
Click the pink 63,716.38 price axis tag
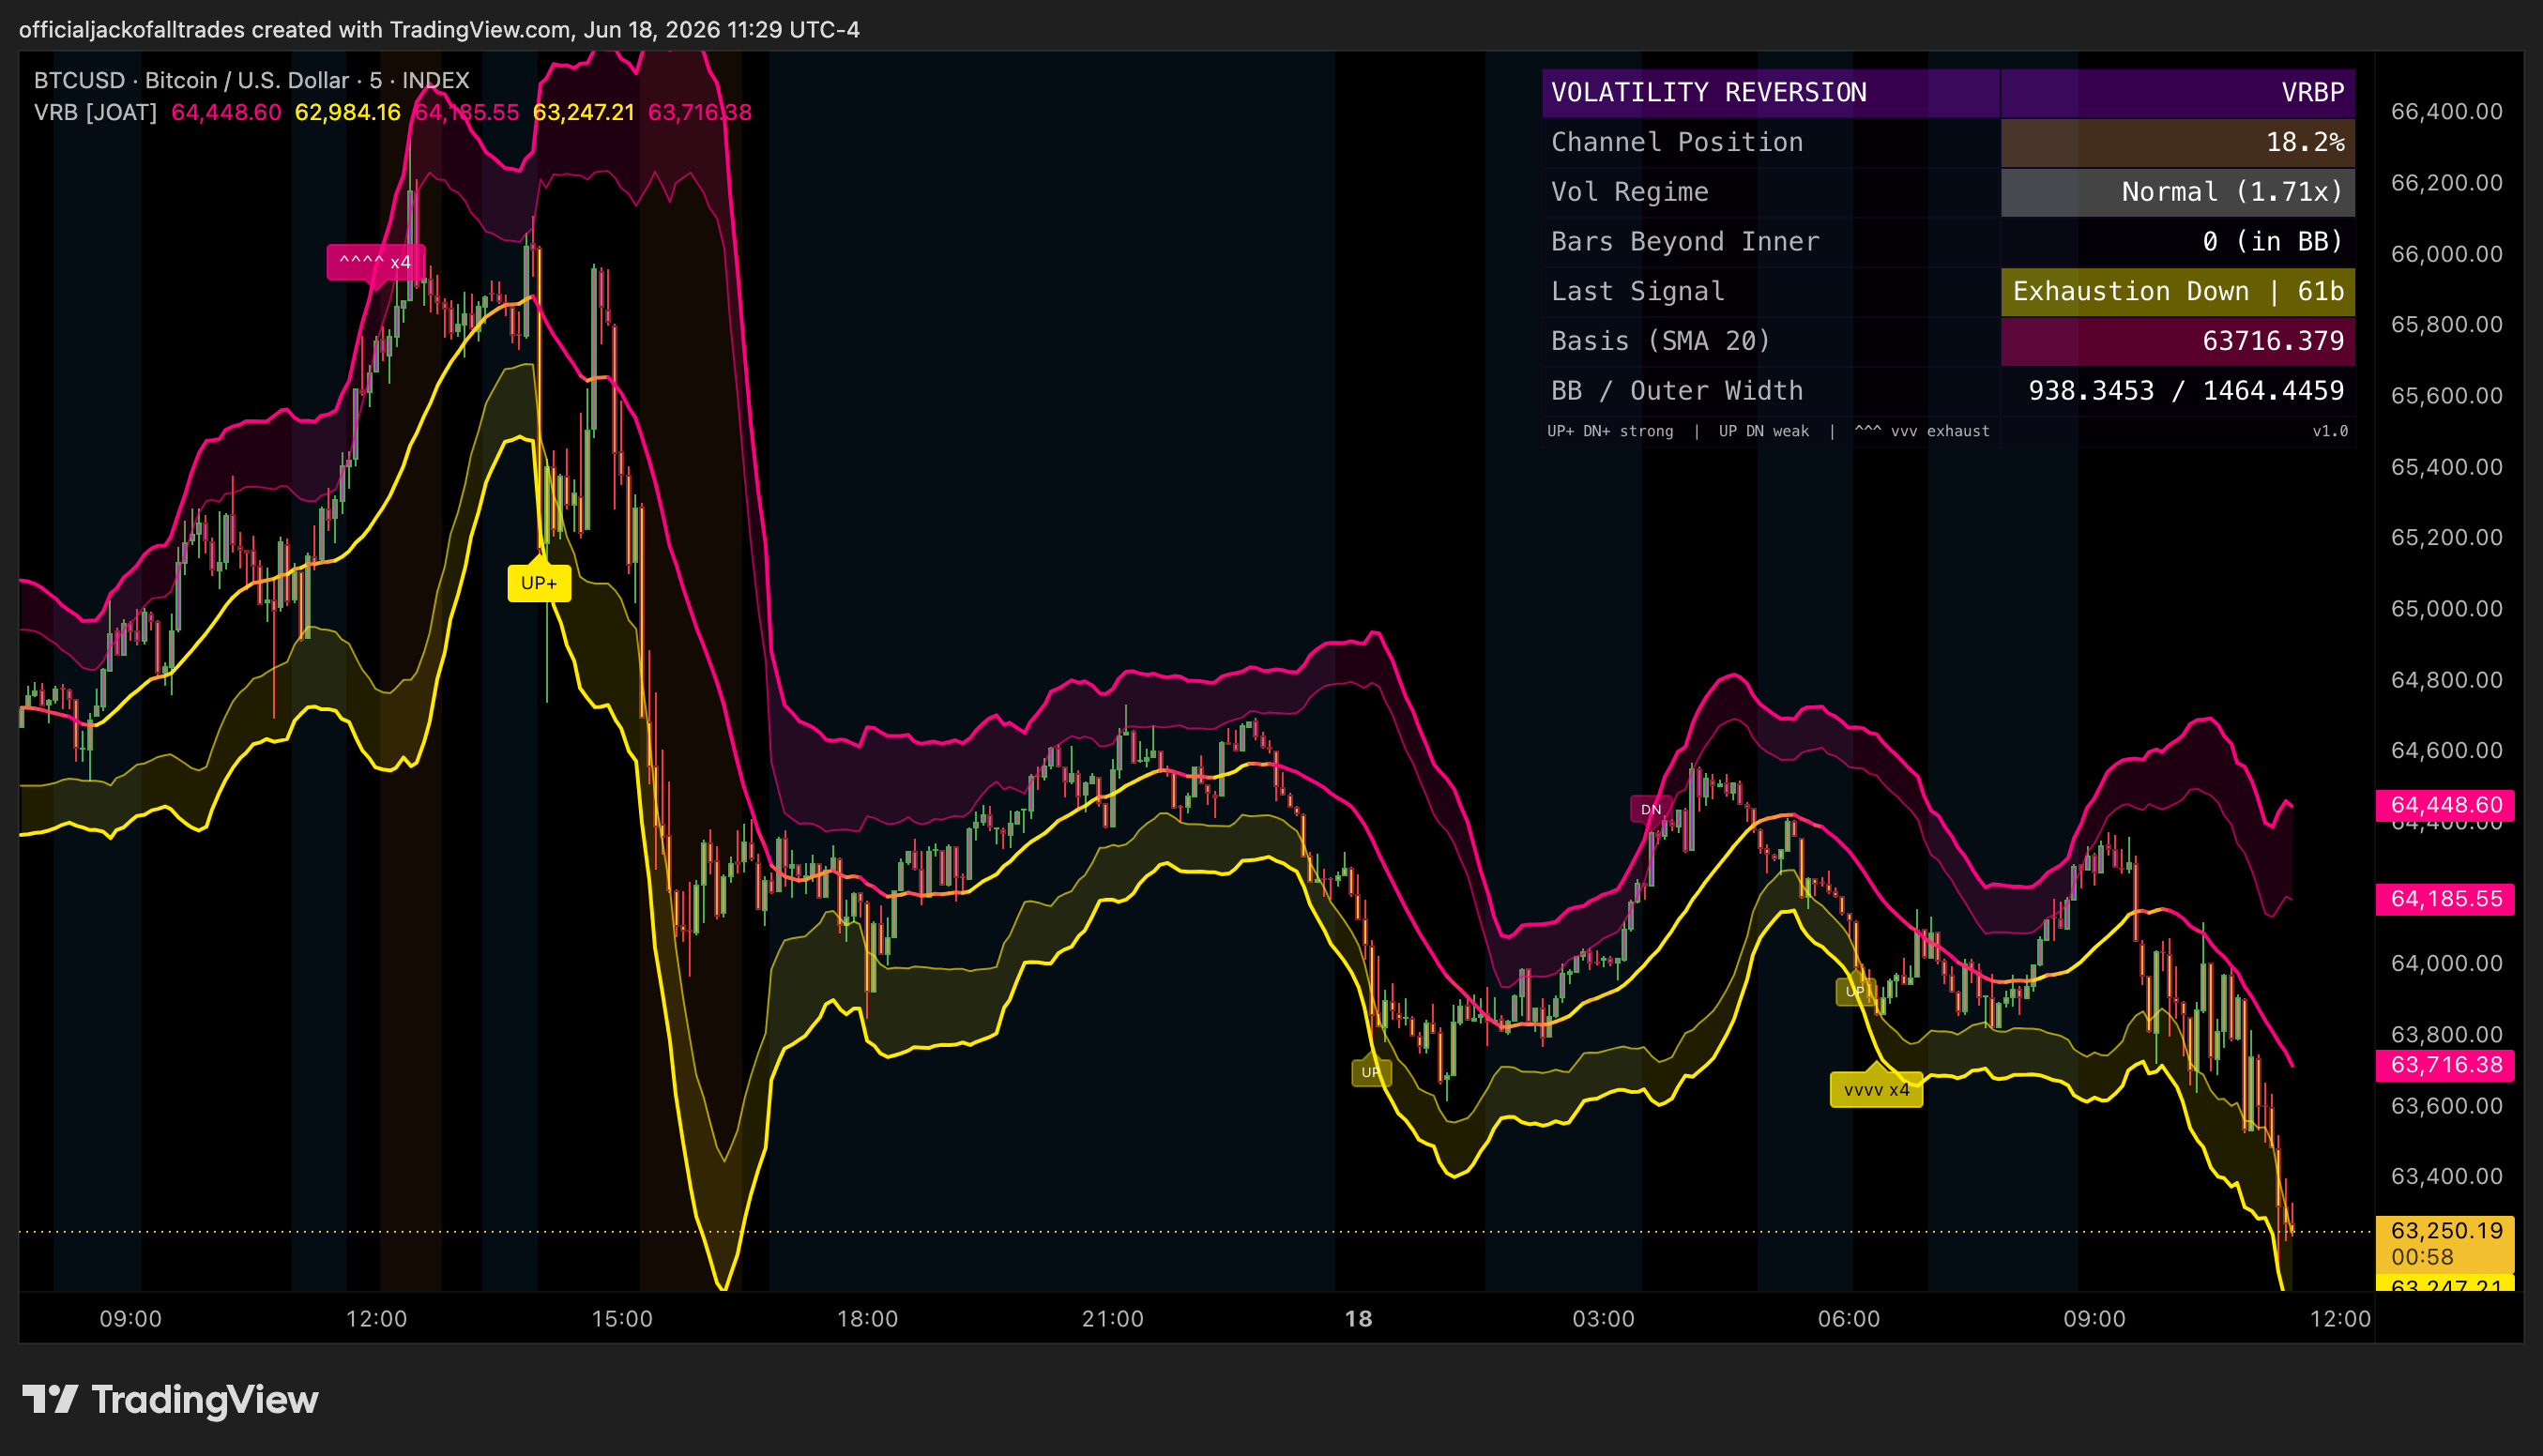[2445, 1065]
